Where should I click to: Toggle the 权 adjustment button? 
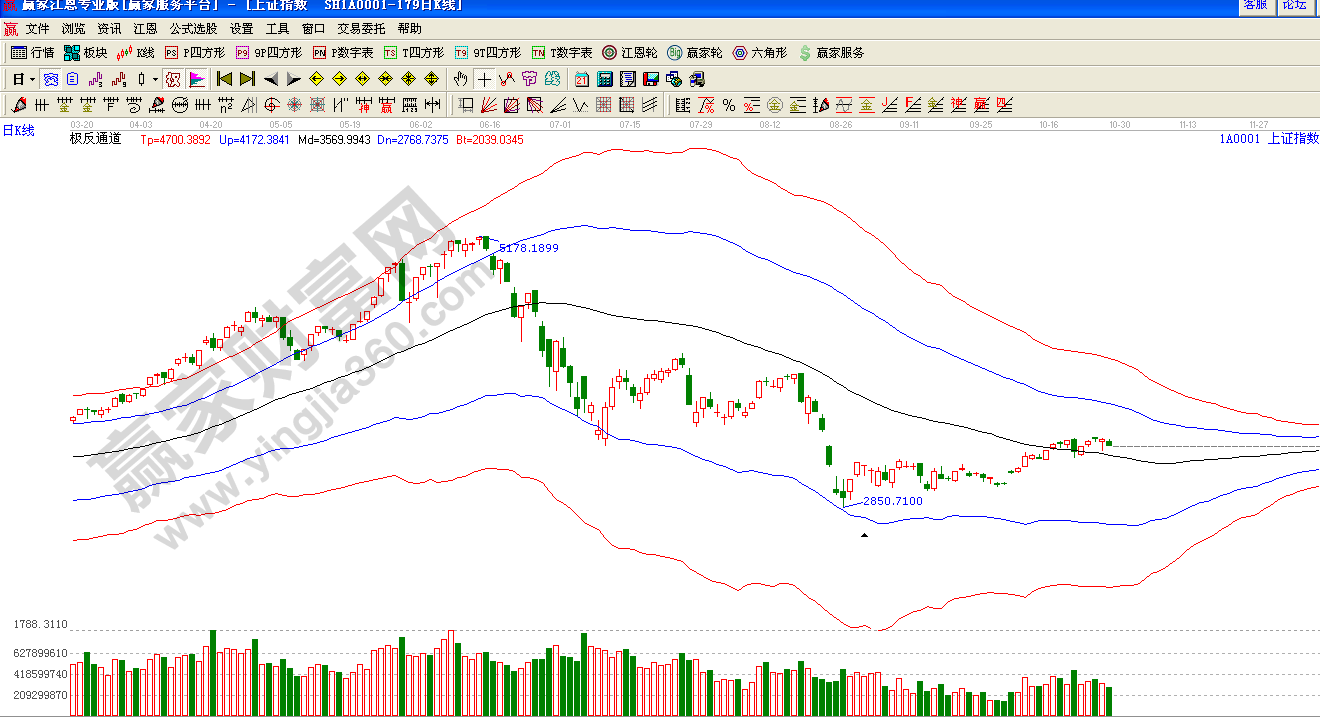pos(172,79)
